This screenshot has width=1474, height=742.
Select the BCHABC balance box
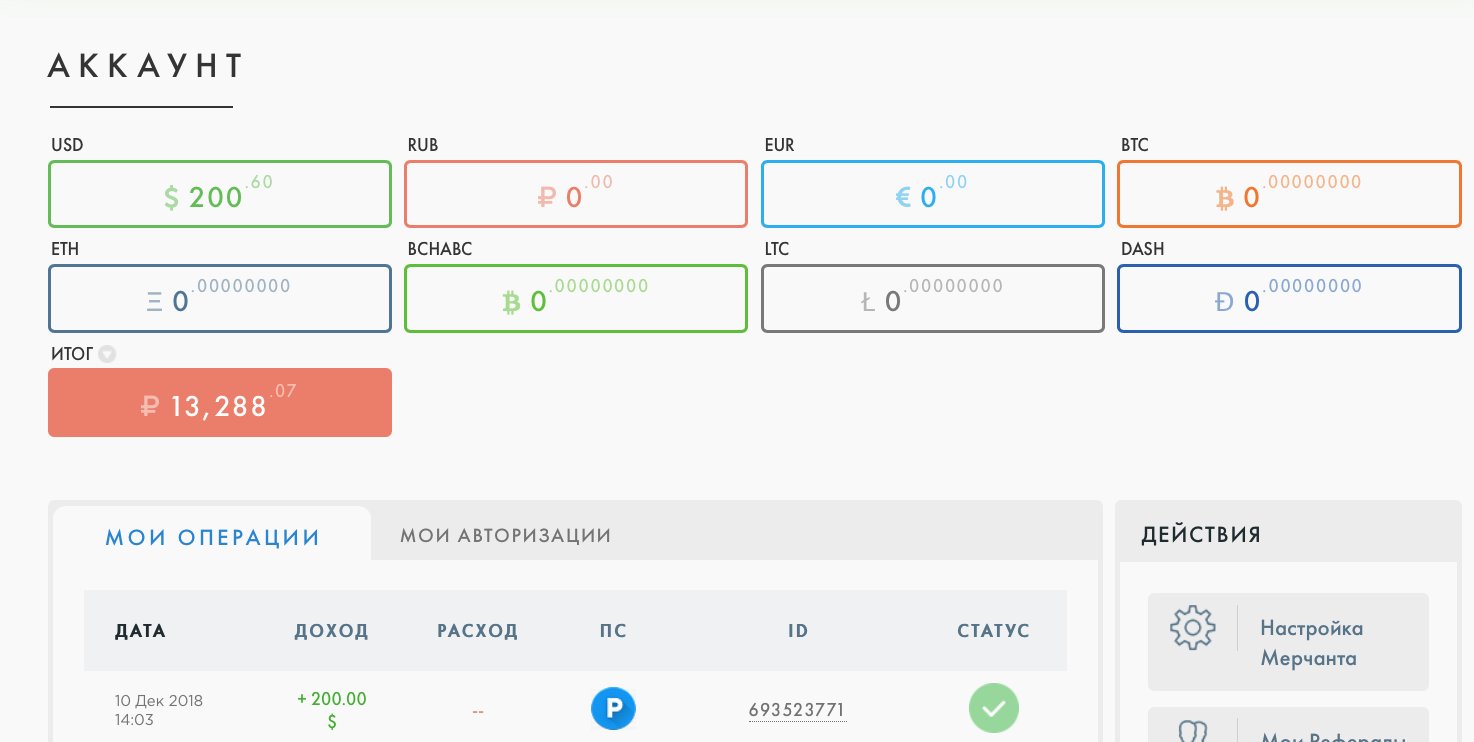(x=576, y=298)
